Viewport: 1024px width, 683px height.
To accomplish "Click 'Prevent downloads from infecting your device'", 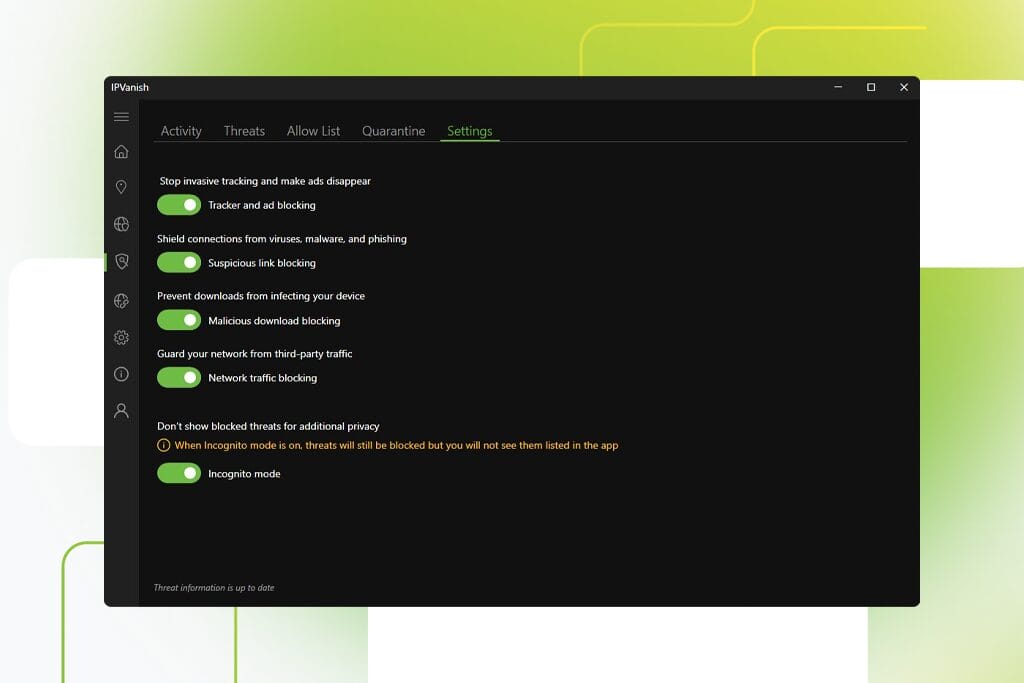I will point(261,296).
